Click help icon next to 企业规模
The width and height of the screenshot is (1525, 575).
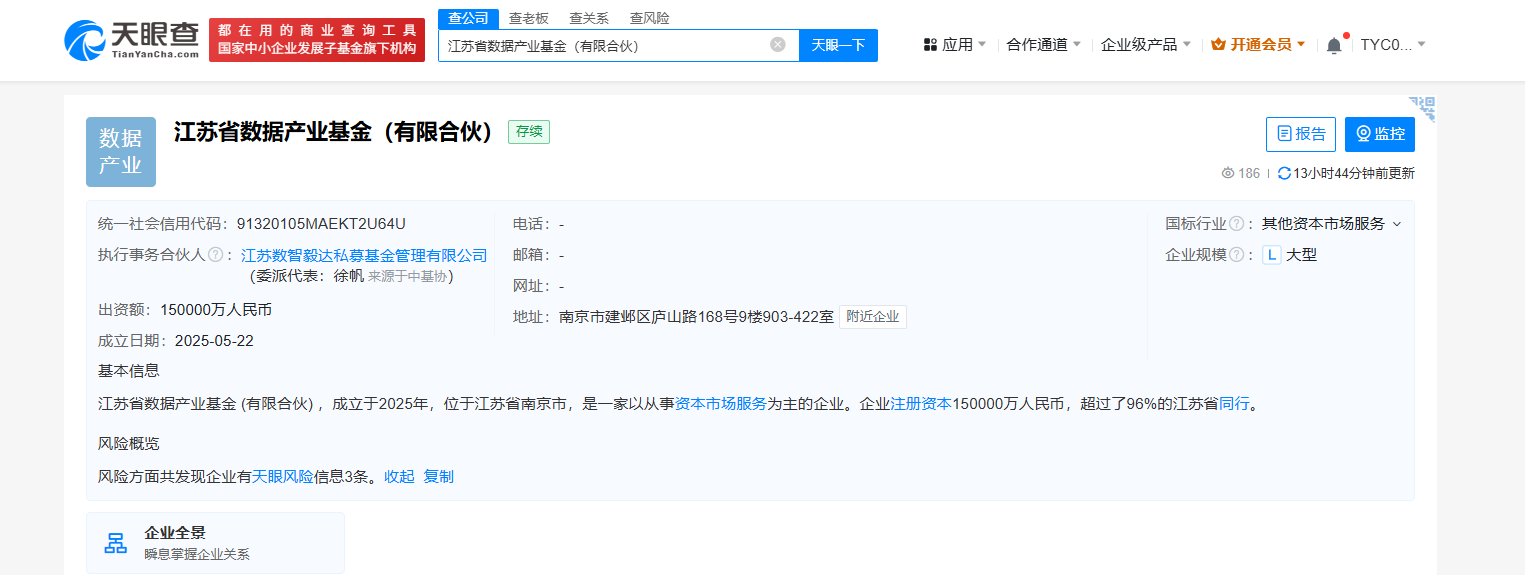[1236, 255]
